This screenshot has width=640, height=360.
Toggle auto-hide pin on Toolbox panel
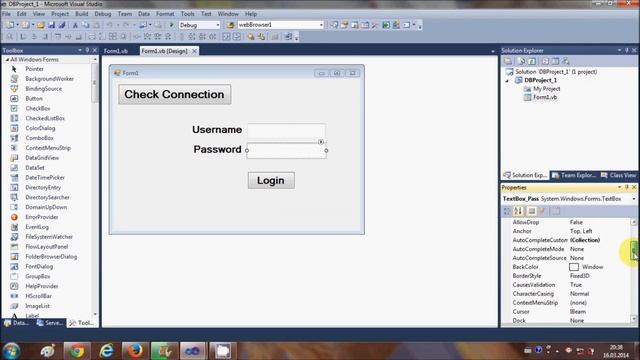click(x=87, y=50)
